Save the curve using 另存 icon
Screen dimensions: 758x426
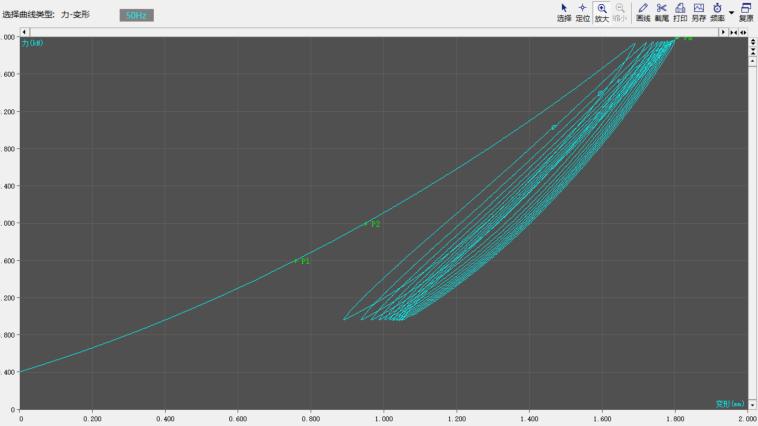coord(699,12)
